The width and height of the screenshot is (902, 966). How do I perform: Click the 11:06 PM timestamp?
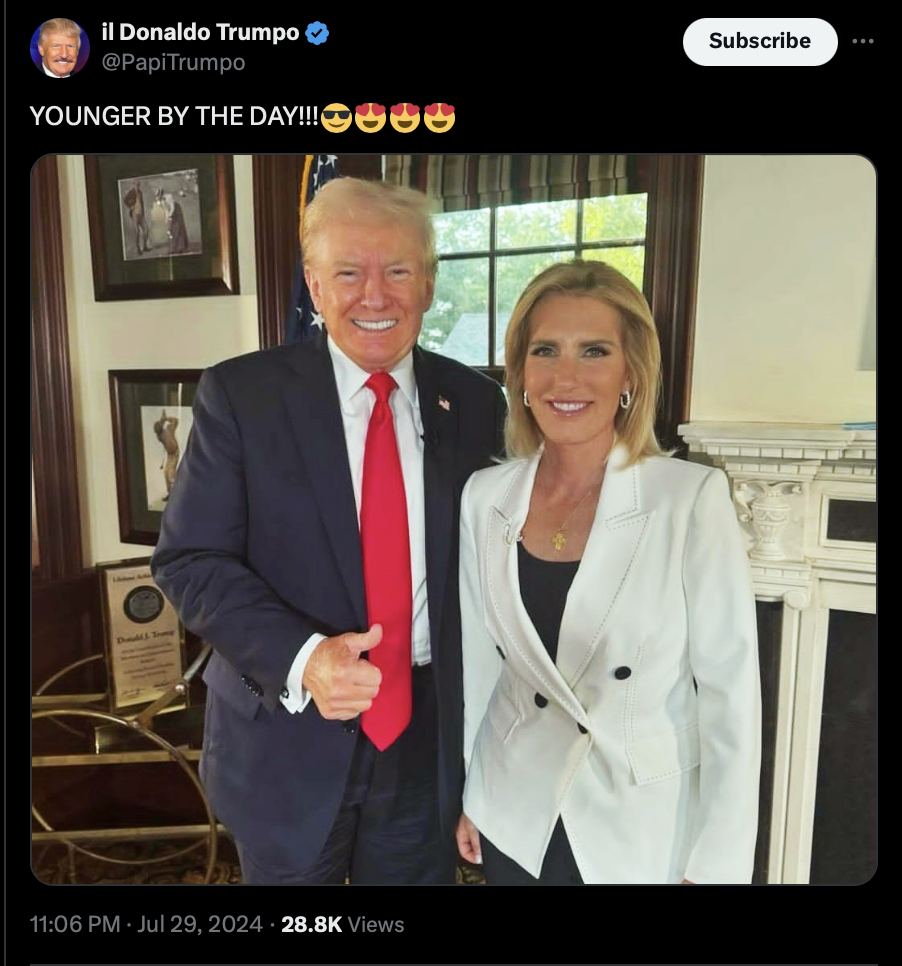tap(75, 924)
